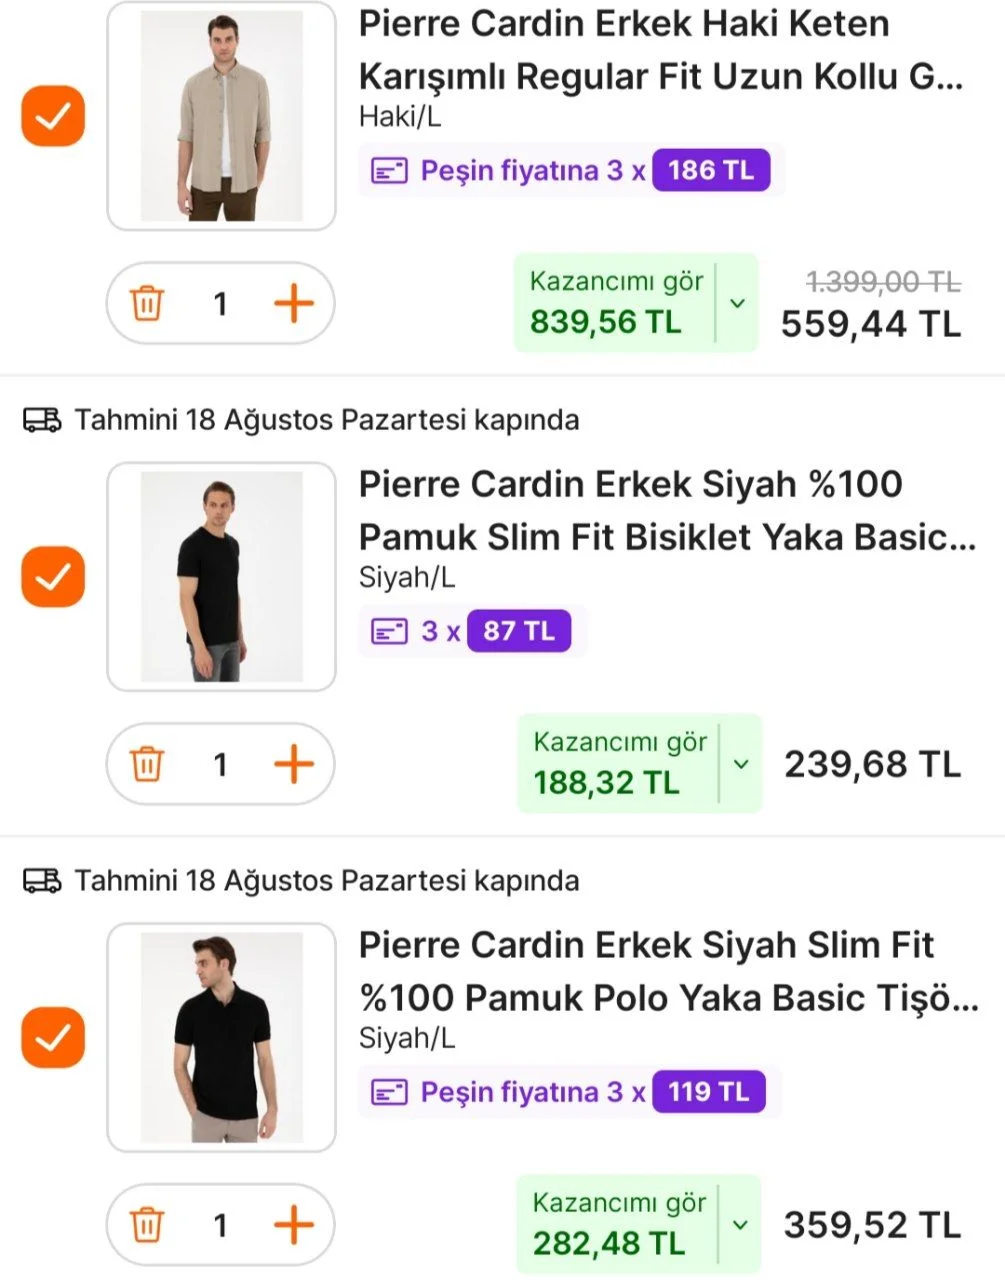Expand savings dropdown showing 282,48 TL
1005x1280 pixels.
tap(740, 1224)
